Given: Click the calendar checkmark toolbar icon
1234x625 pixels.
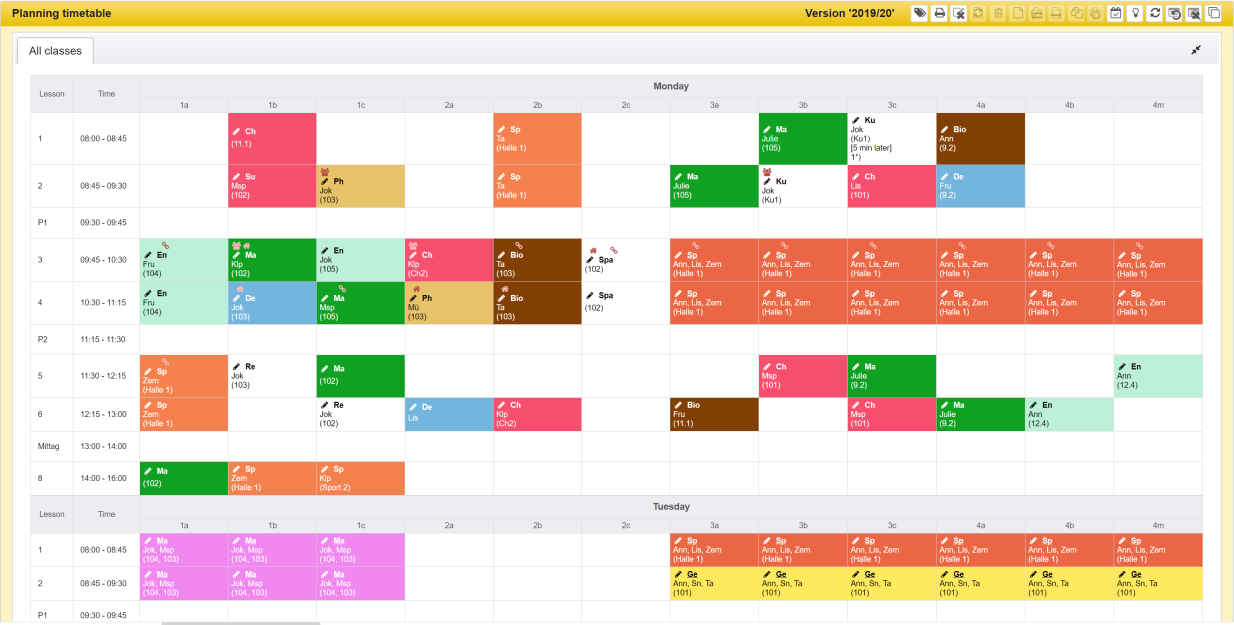Looking at the screenshot, I should click(x=1115, y=13).
